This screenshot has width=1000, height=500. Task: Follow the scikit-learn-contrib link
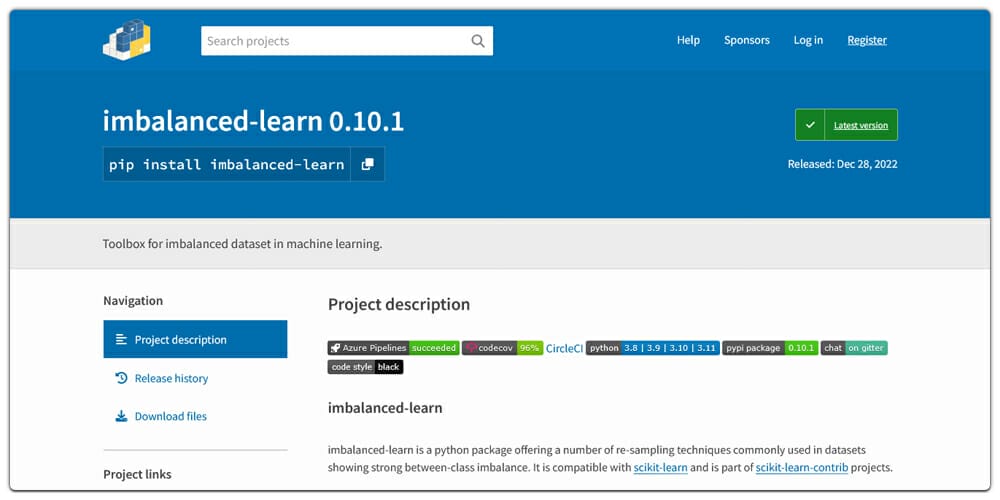(802, 467)
